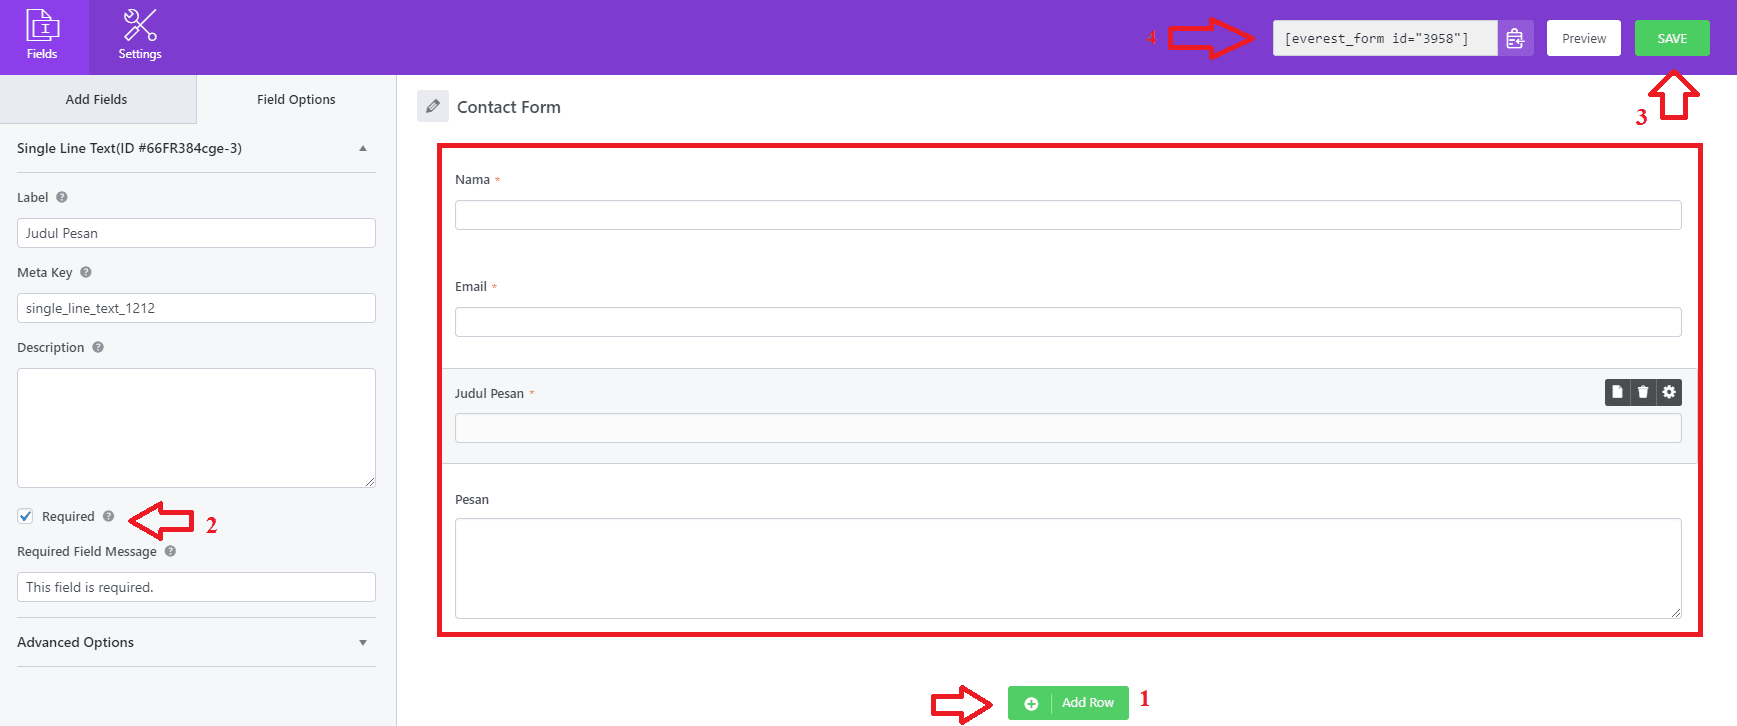Switch to the Add Fields tab

97,99
